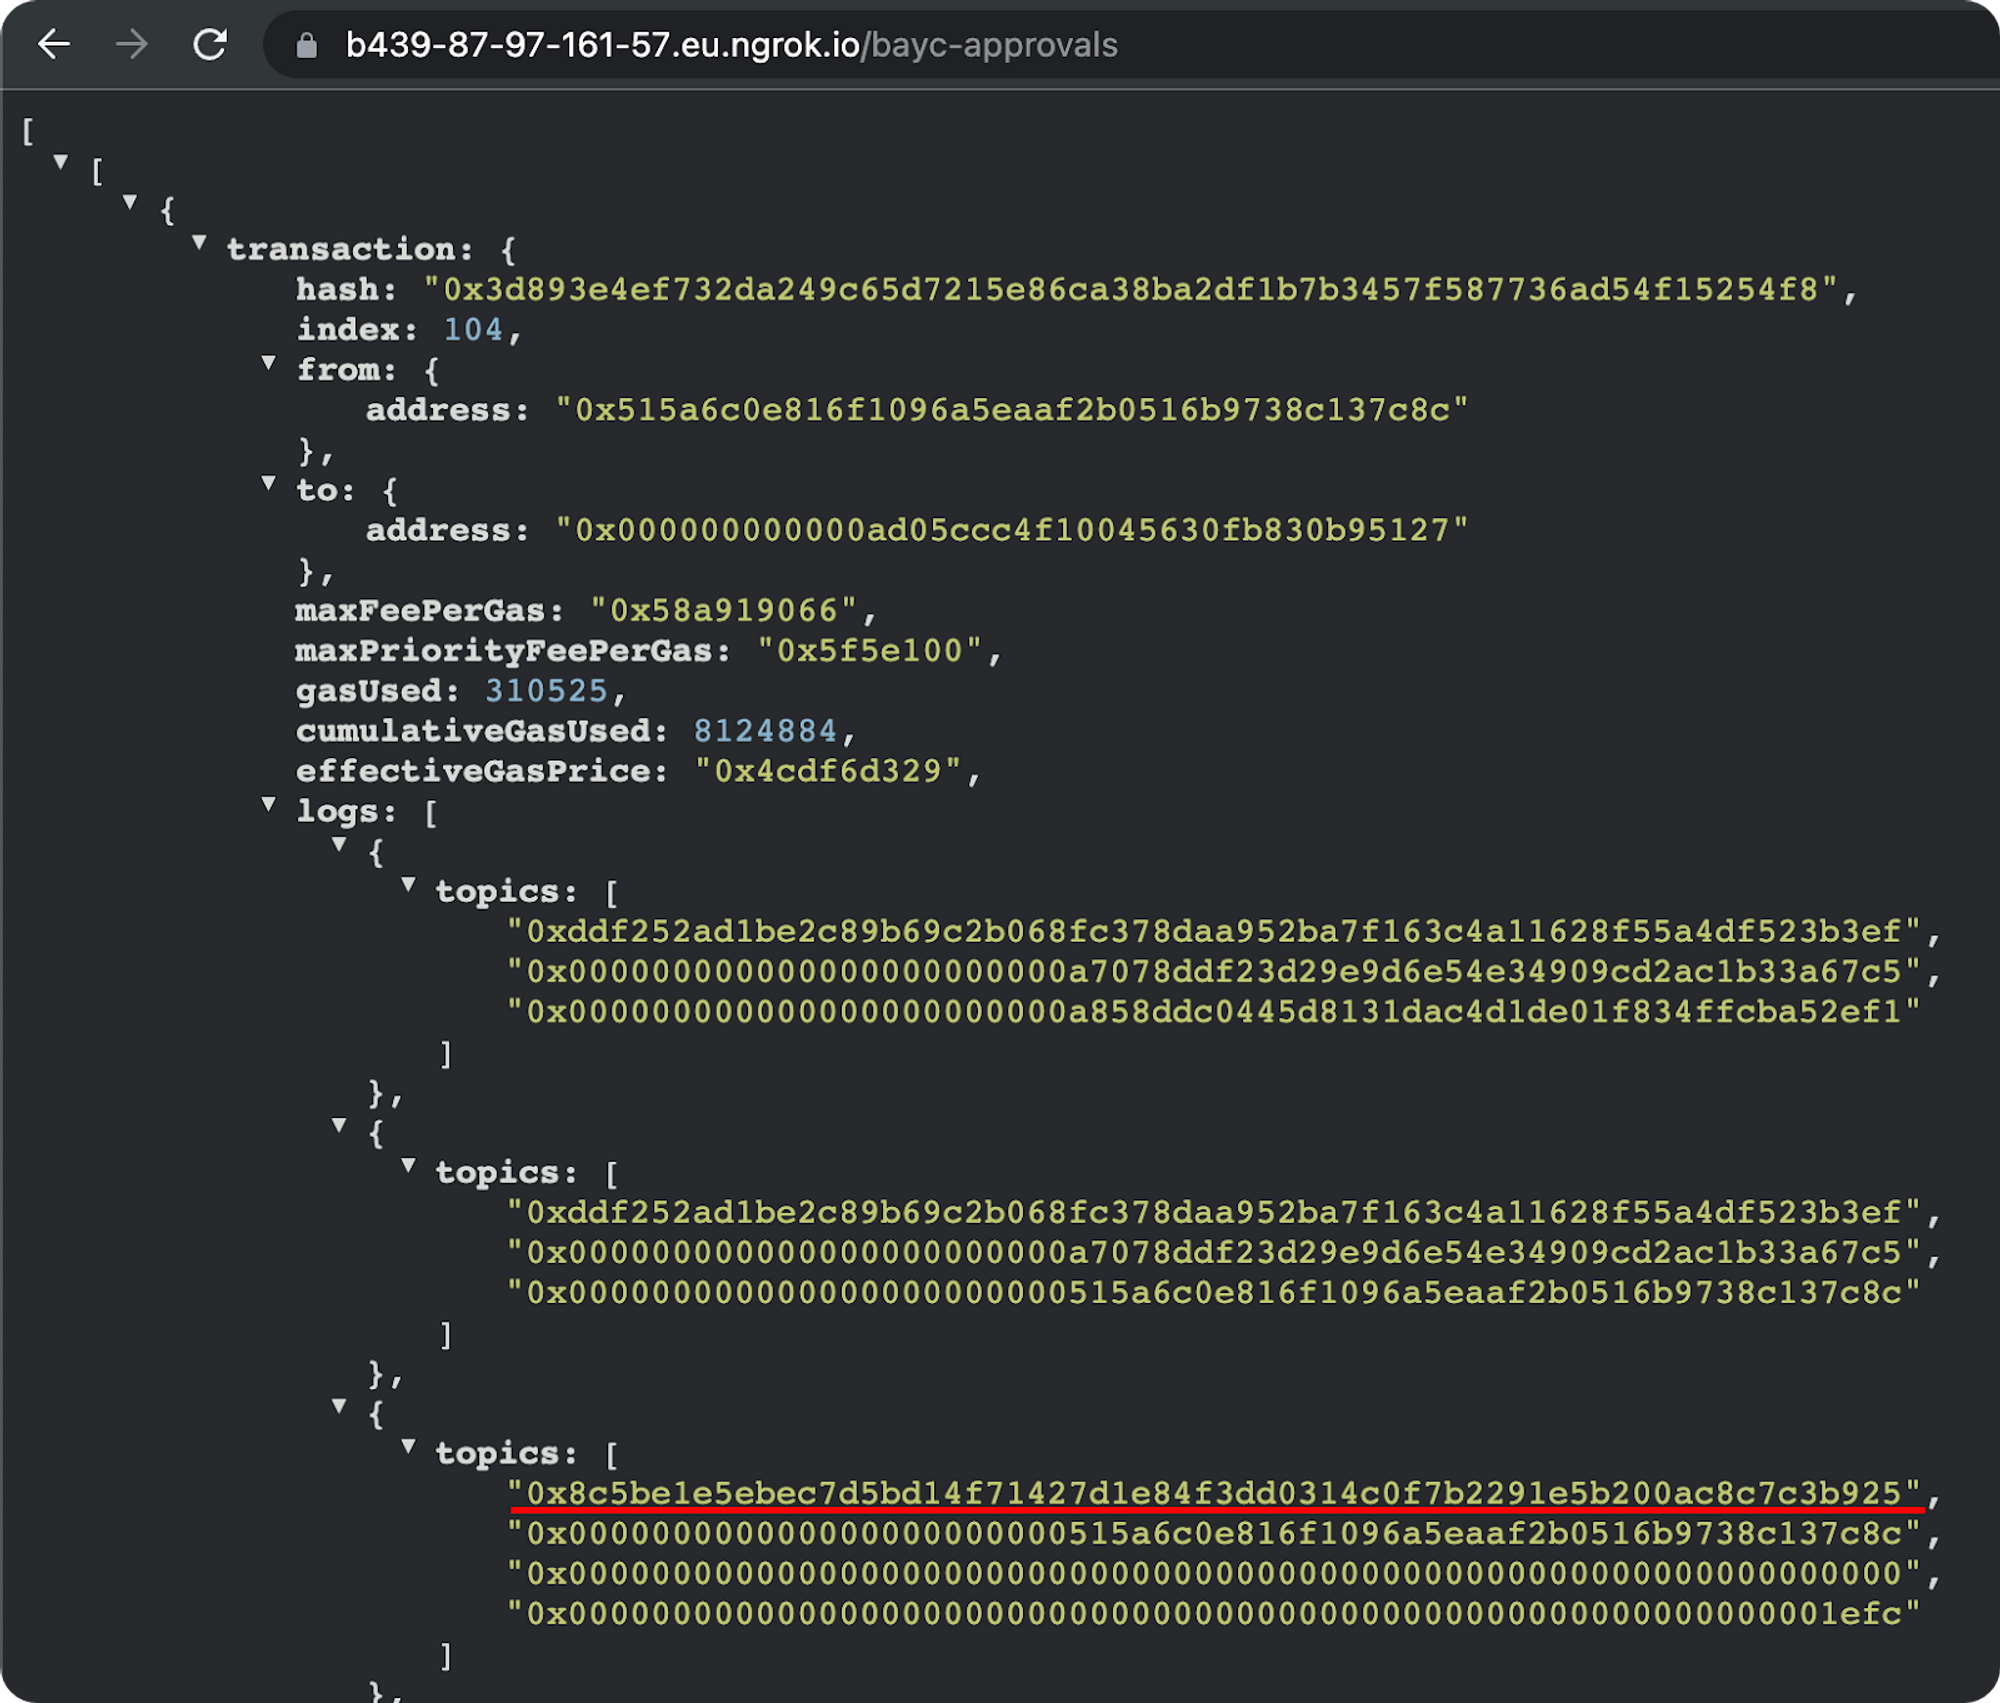Click the padlock site security icon
This screenshot has height=1703, width=2000.
[x=307, y=45]
